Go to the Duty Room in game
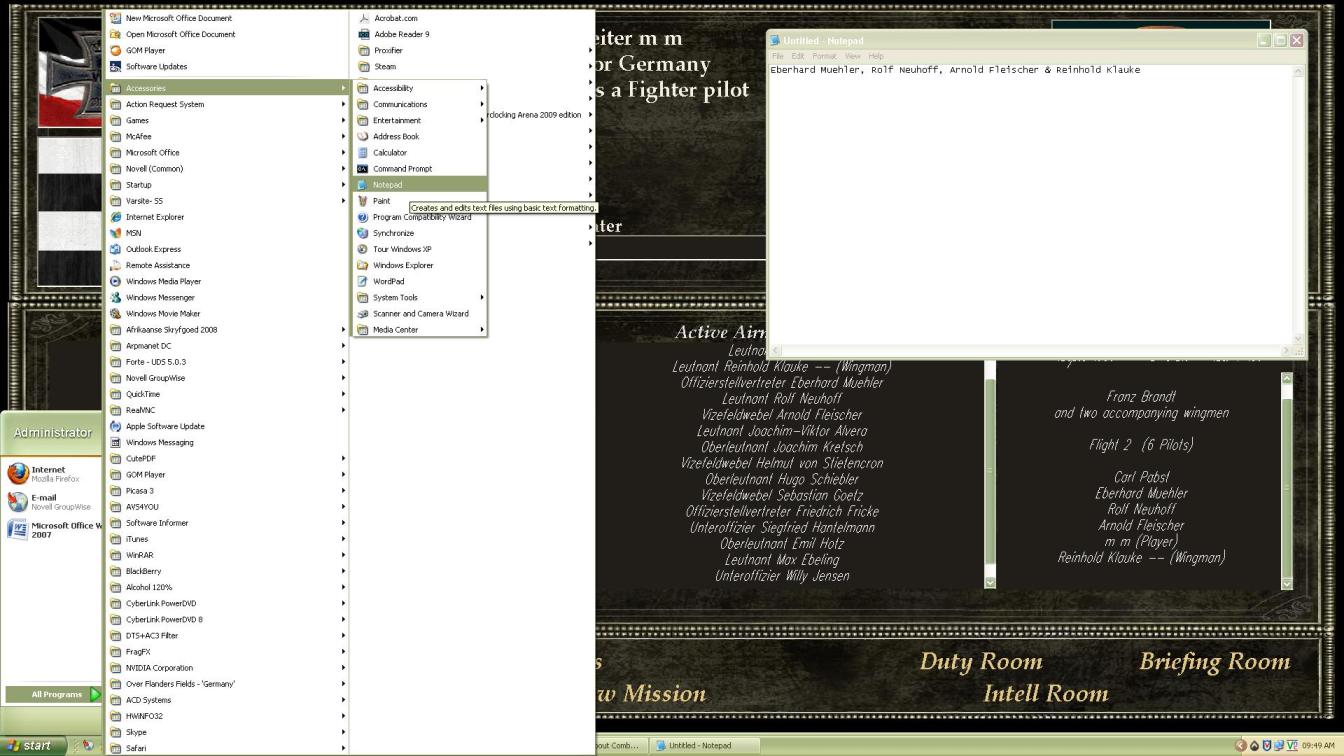 981,661
